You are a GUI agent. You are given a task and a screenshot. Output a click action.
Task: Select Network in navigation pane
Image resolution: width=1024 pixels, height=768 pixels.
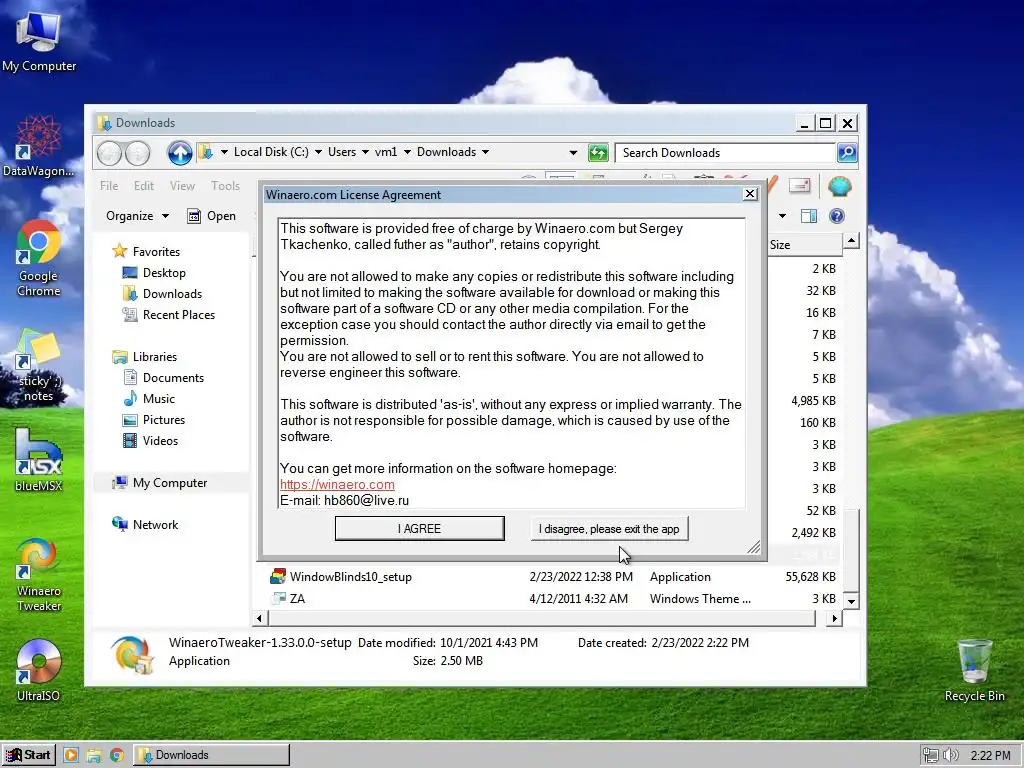click(x=145, y=524)
